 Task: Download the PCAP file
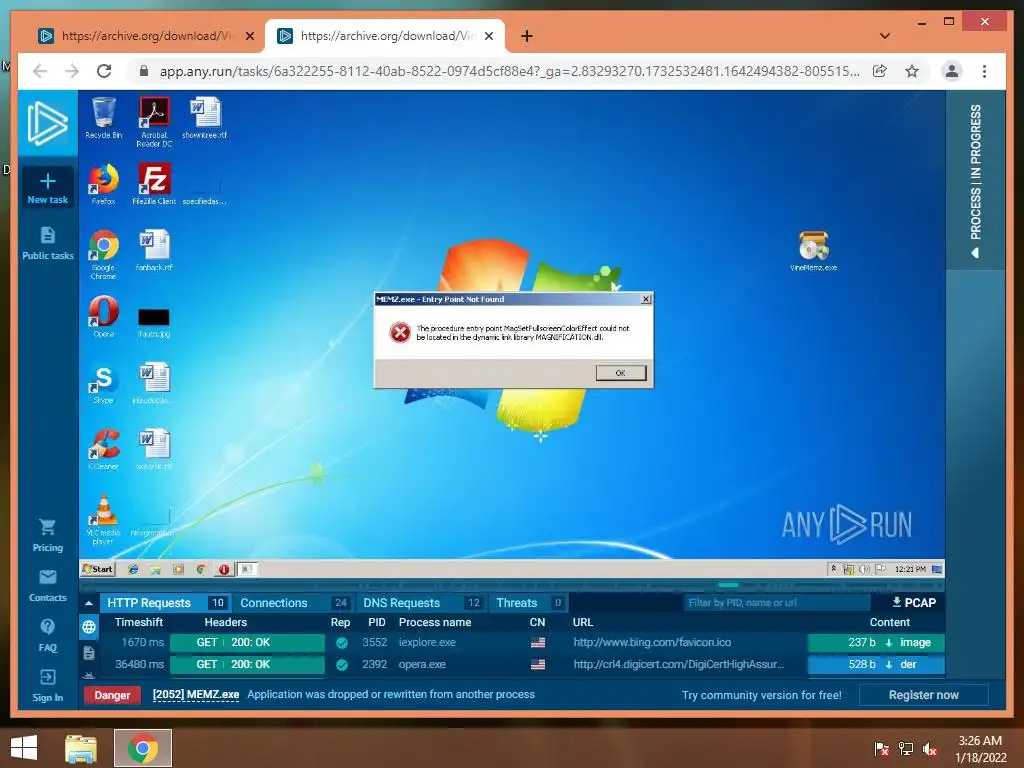point(914,603)
